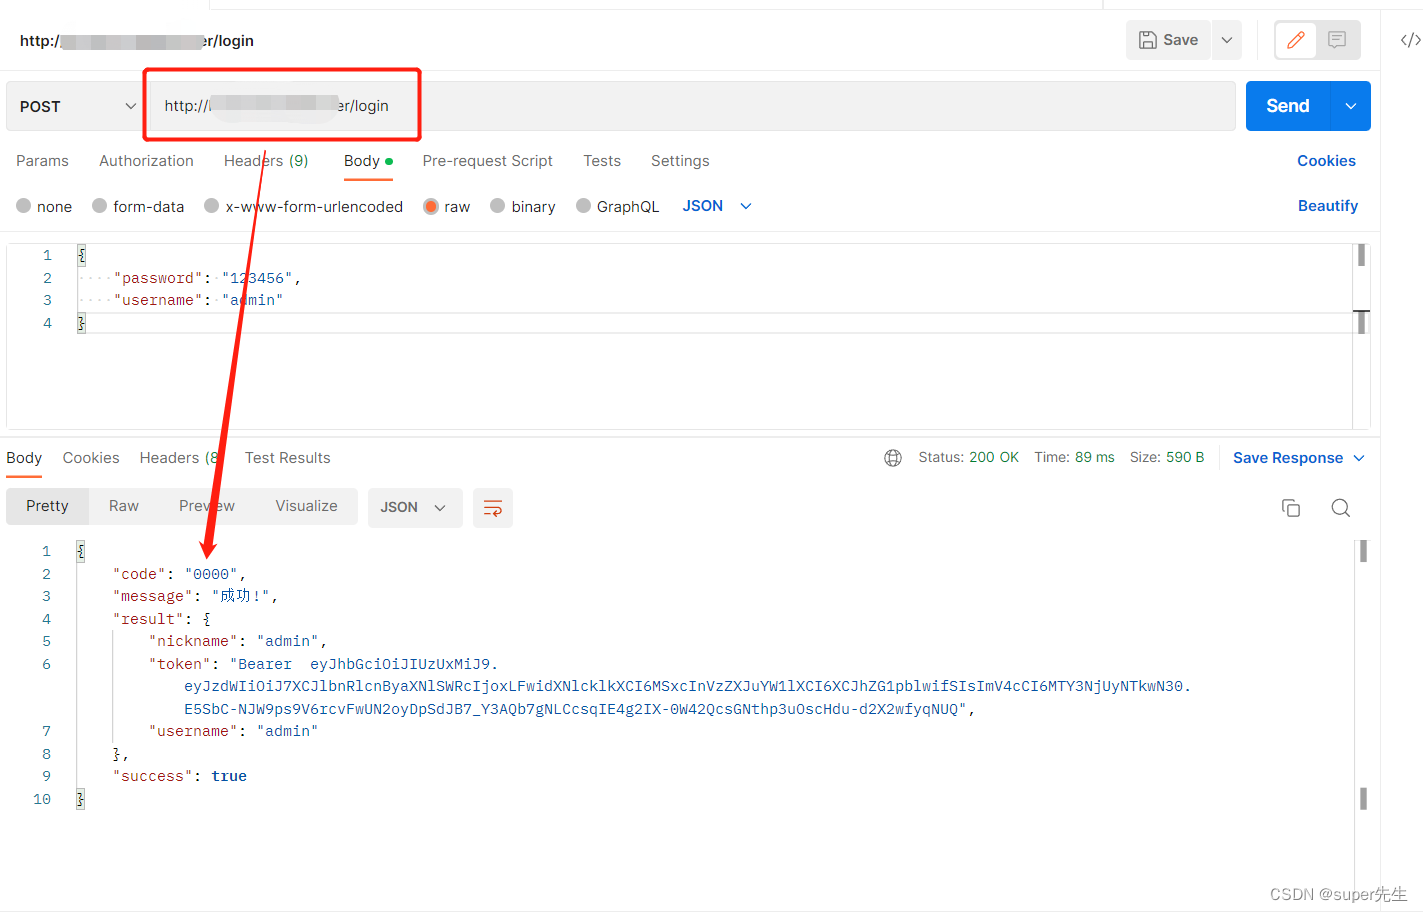Click the request URL input field
This screenshot has width=1423, height=912.
tap(690, 106)
